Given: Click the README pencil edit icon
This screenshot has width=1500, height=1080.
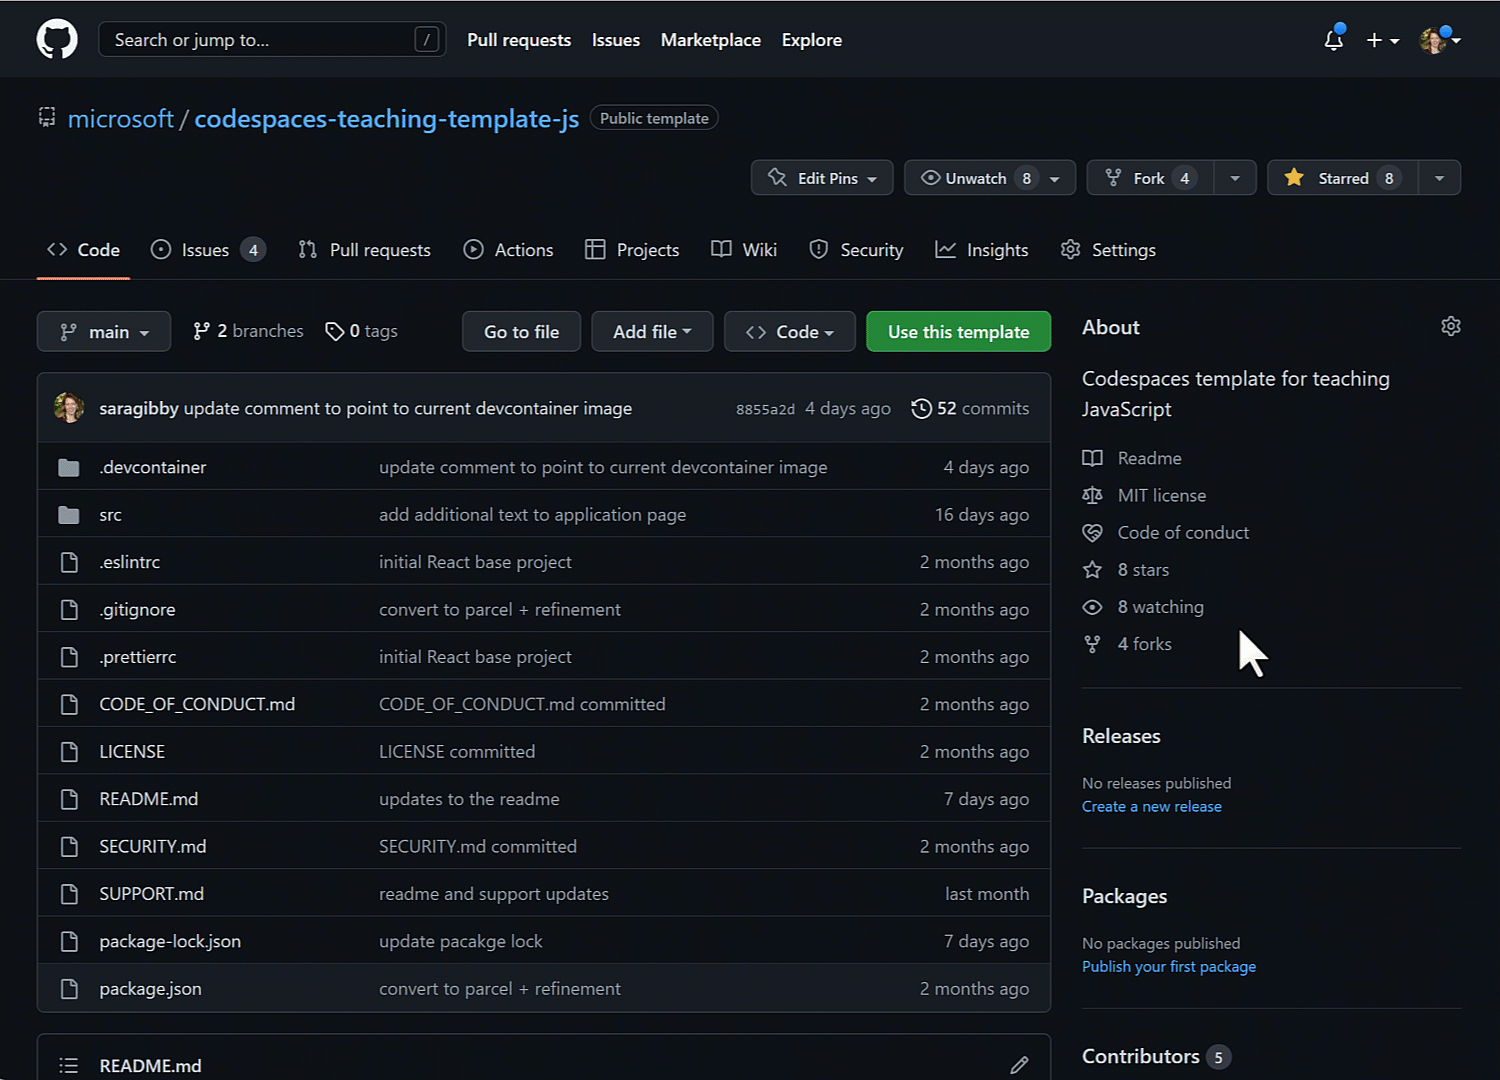Looking at the screenshot, I should point(1019,1065).
